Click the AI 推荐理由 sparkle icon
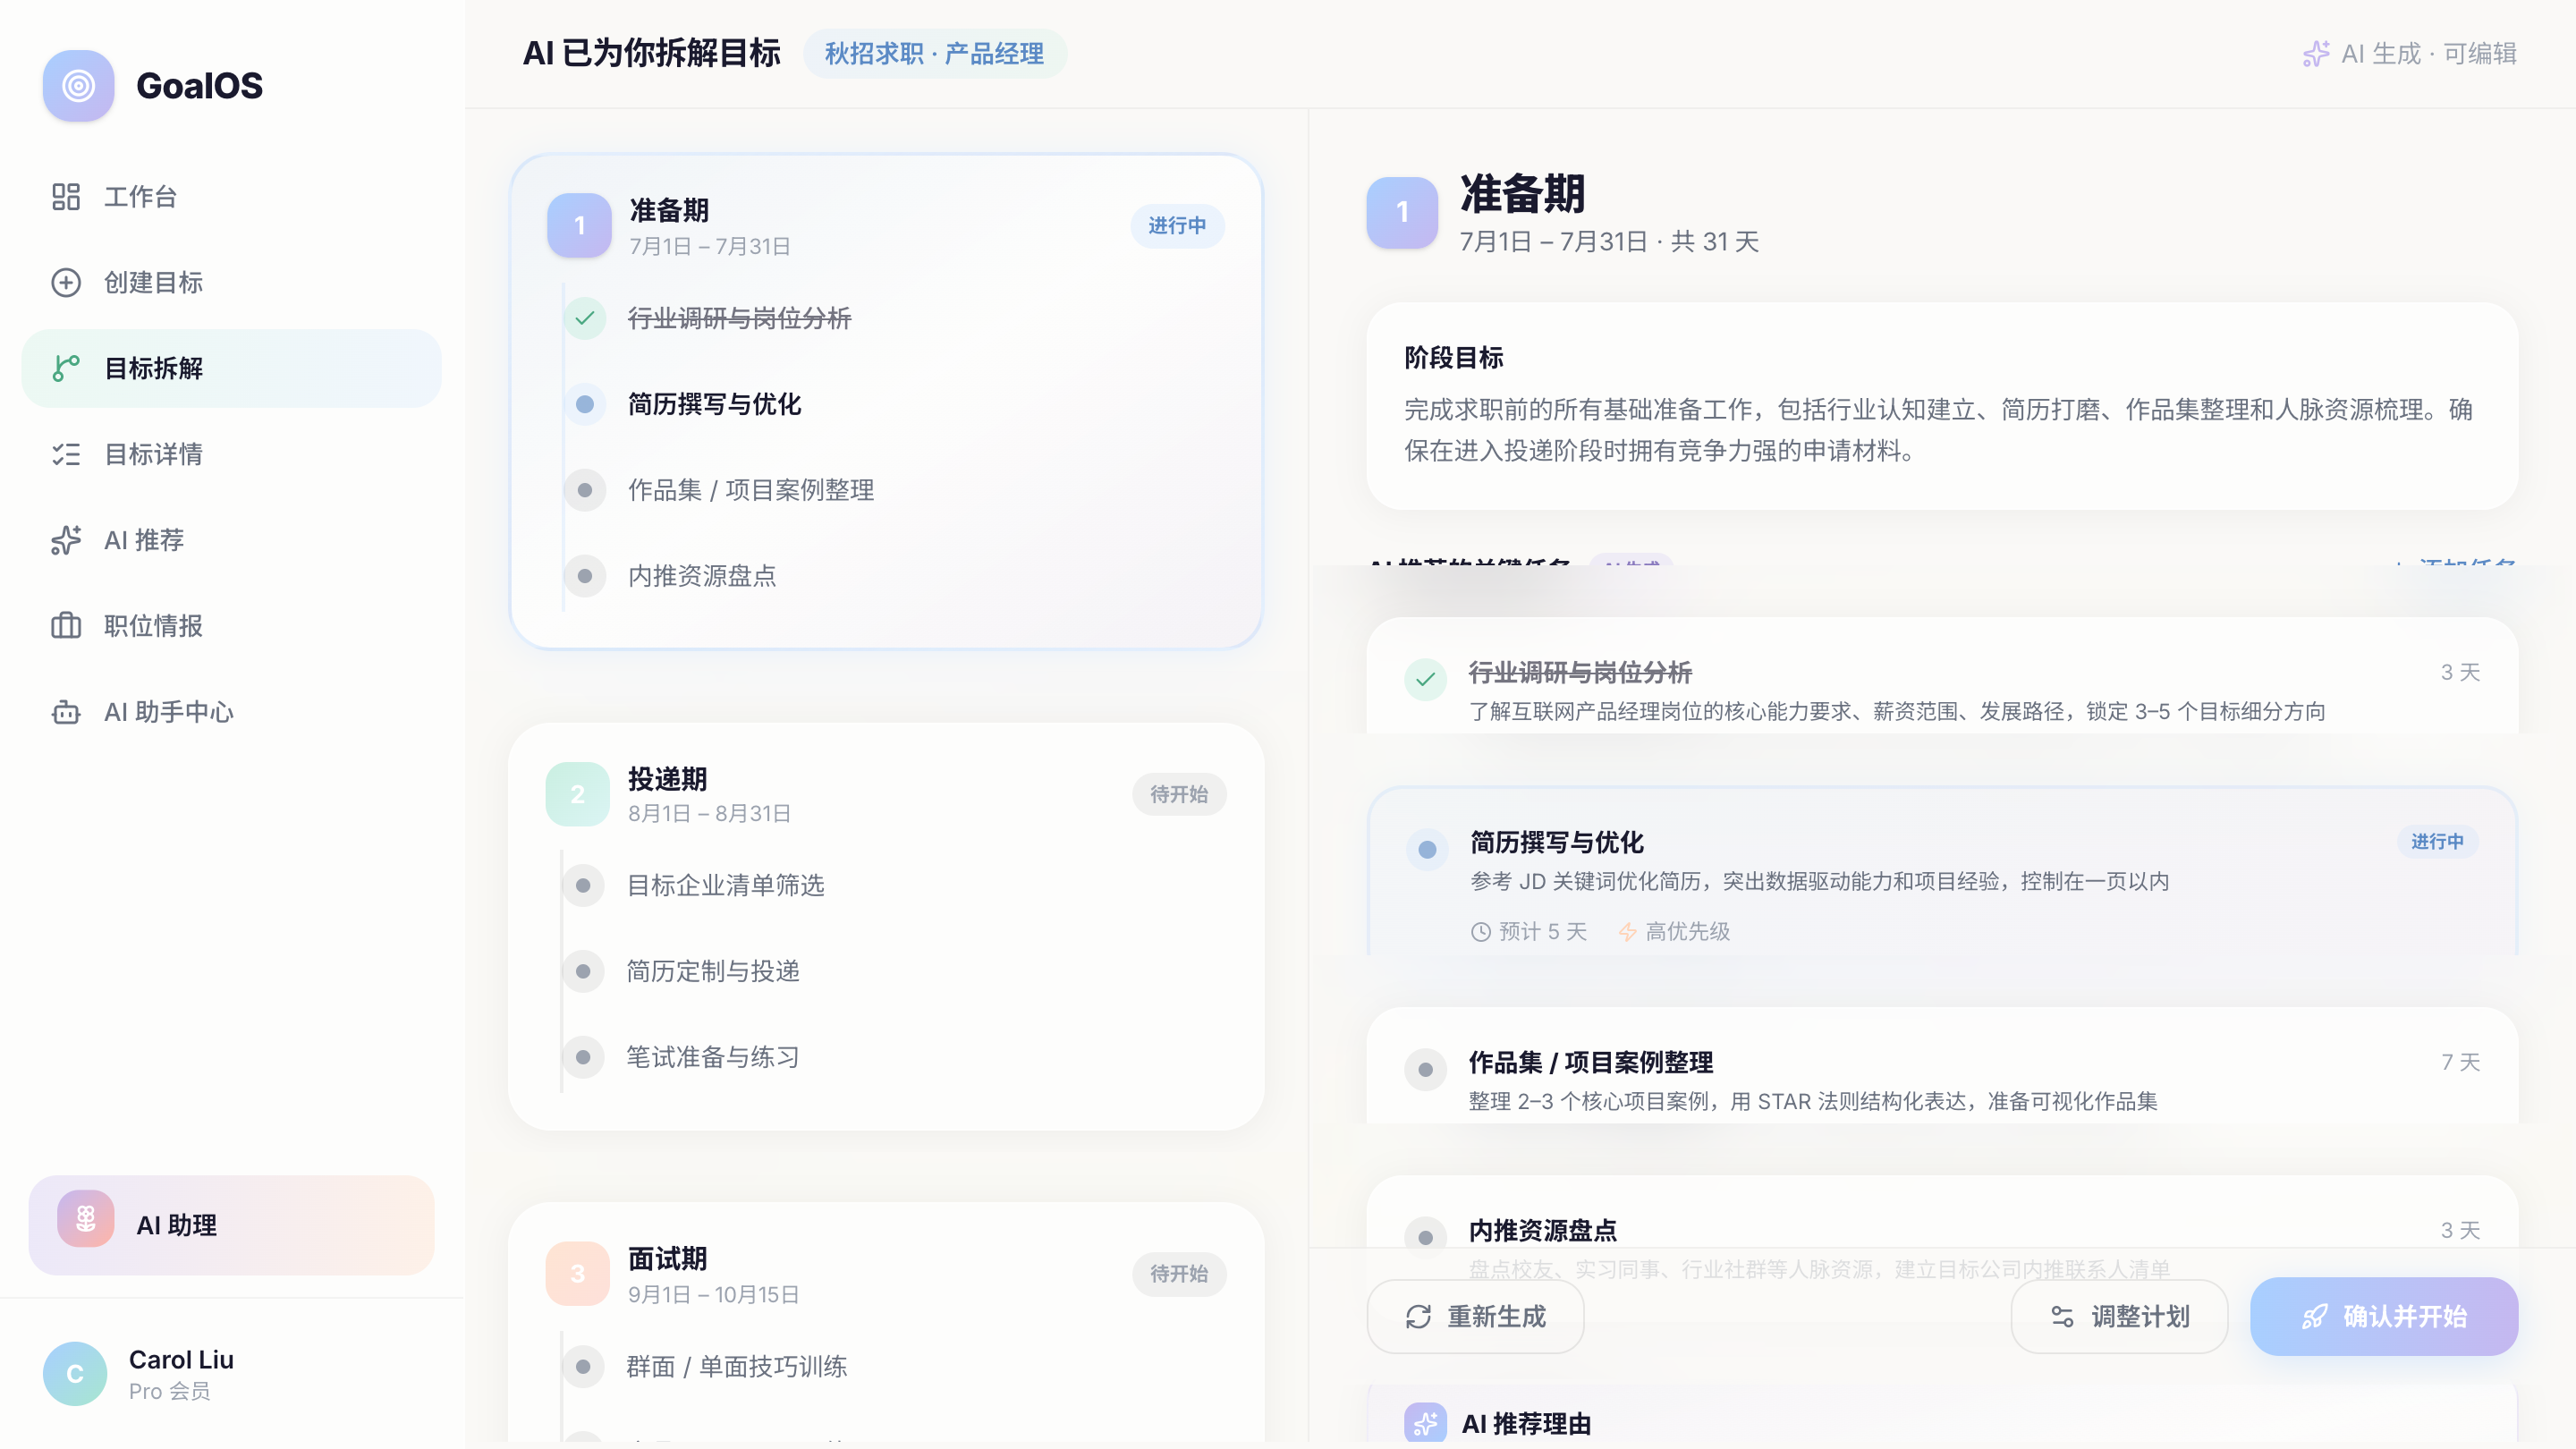2576x1449 pixels. click(1425, 1423)
